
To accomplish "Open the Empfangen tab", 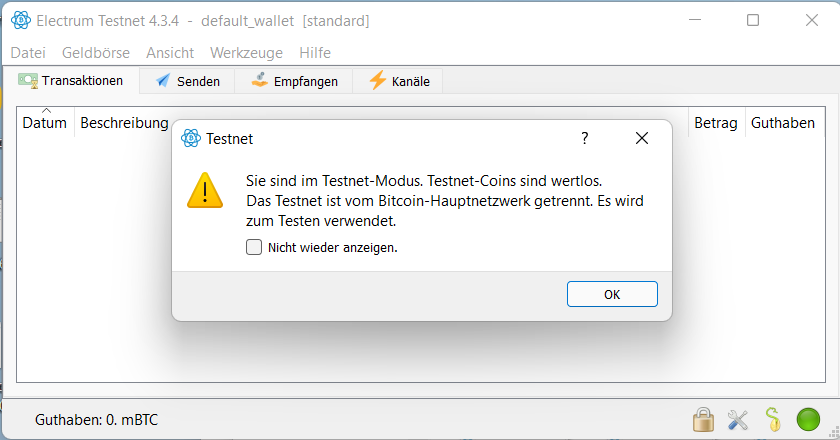I will [x=294, y=81].
